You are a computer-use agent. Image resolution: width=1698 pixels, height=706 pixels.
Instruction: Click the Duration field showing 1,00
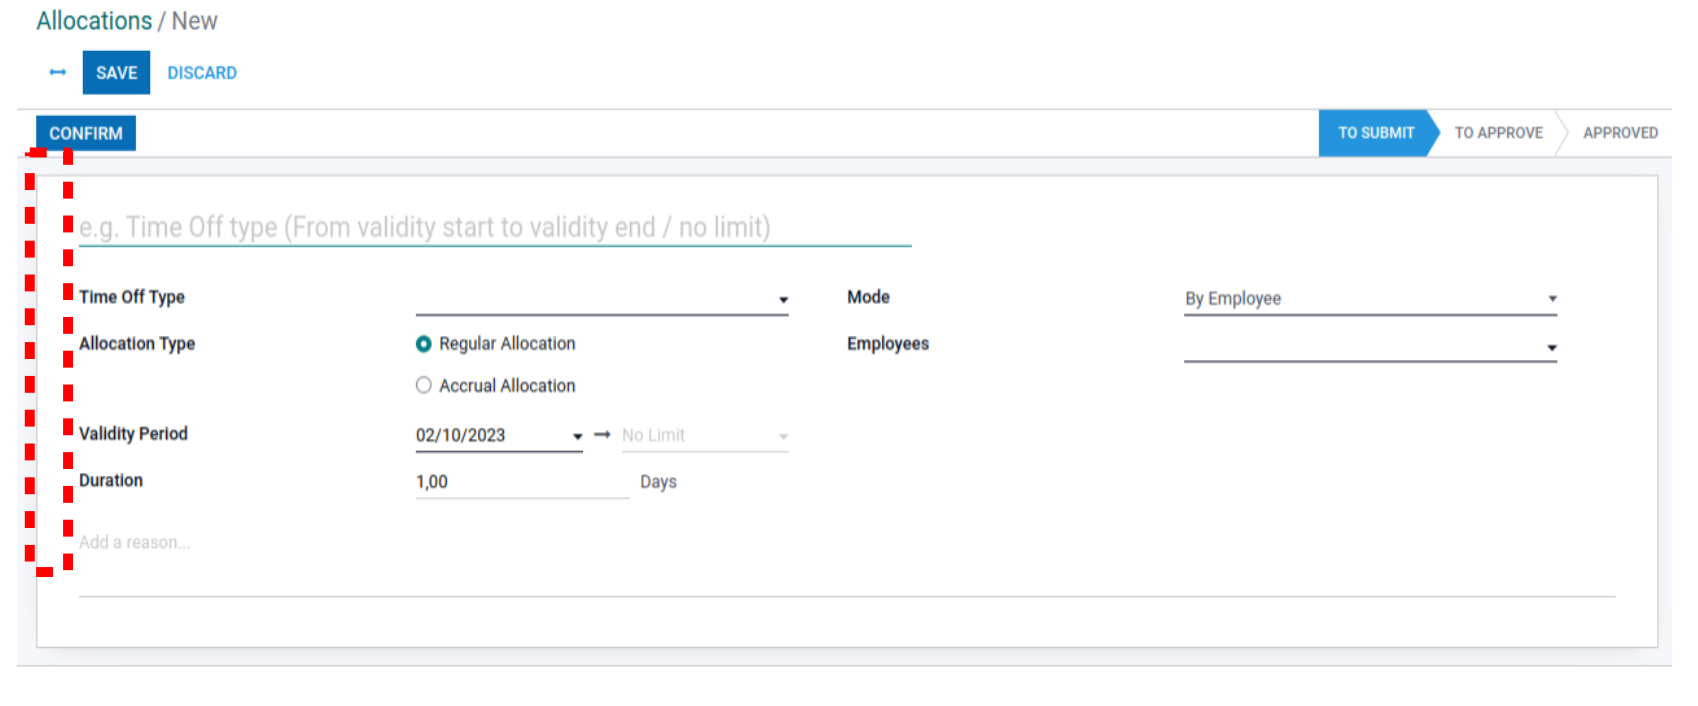coord(521,482)
